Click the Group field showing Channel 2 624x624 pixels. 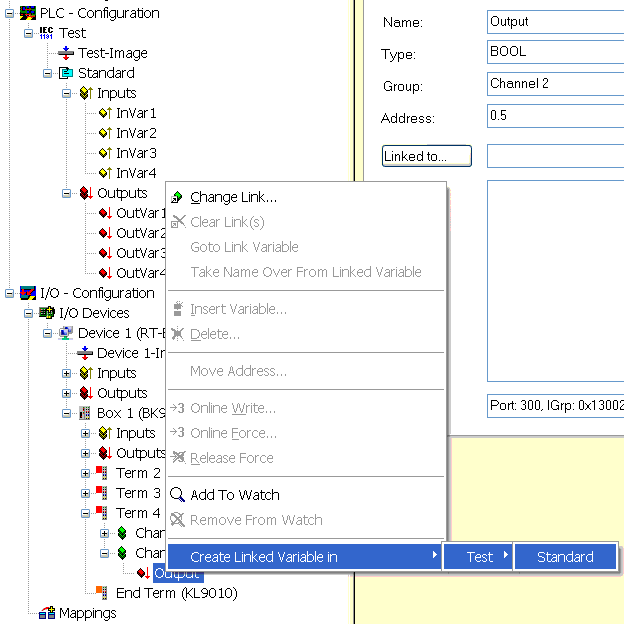(x=556, y=84)
